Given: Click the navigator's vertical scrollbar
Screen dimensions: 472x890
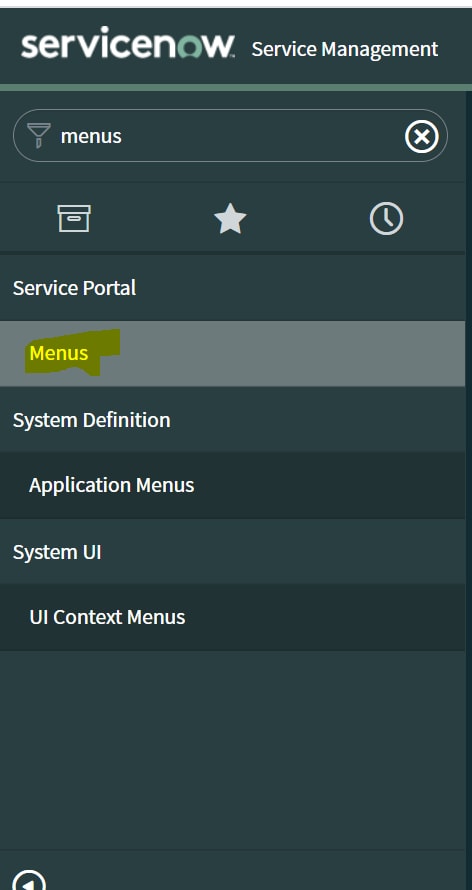Looking at the screenshot, I should pos(469,471).
